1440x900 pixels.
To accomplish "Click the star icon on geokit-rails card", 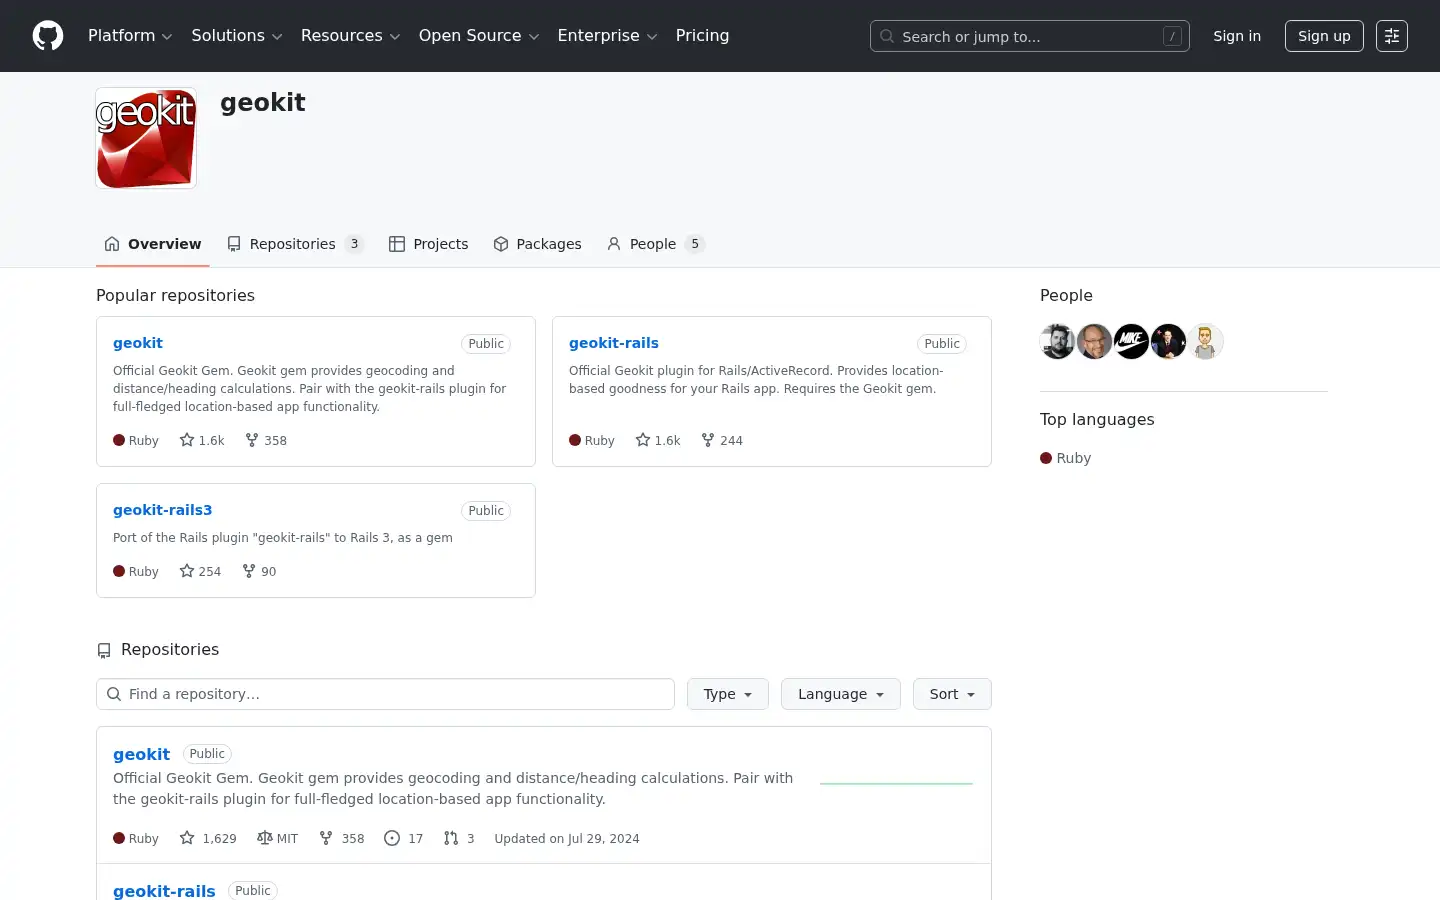I will point(643,440).
